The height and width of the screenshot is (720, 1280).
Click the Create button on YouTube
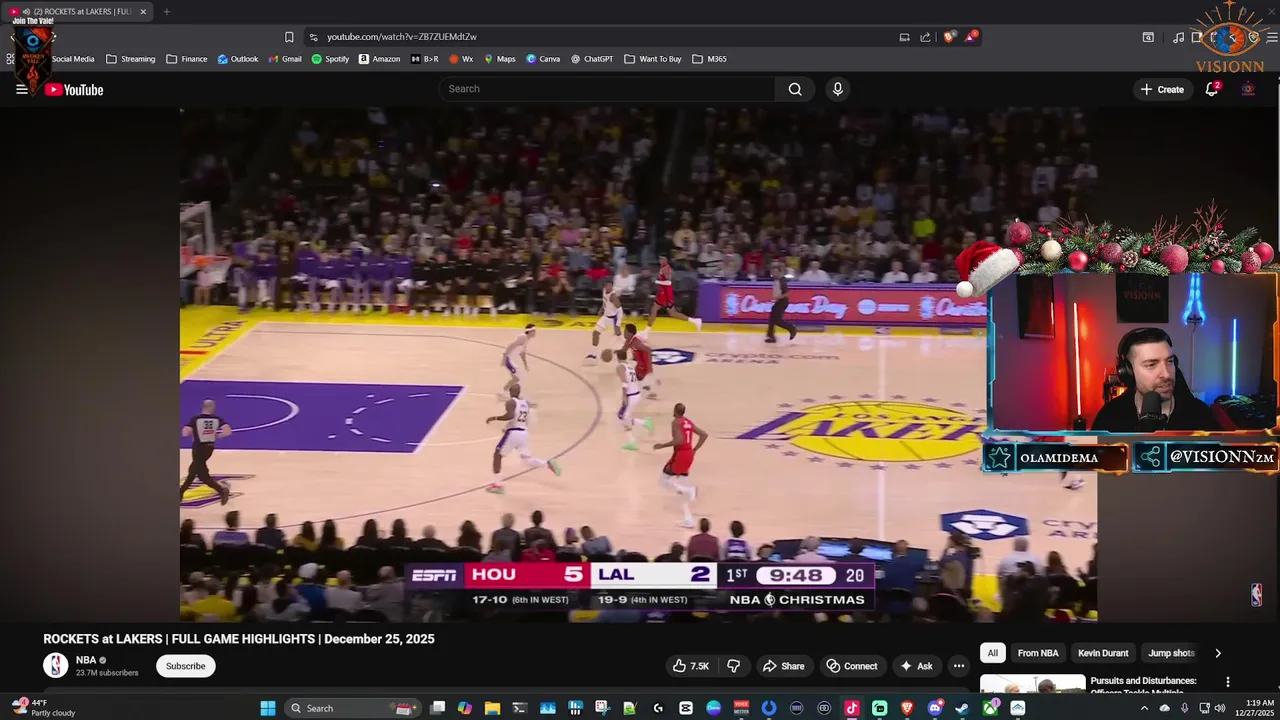(1162, 89)
